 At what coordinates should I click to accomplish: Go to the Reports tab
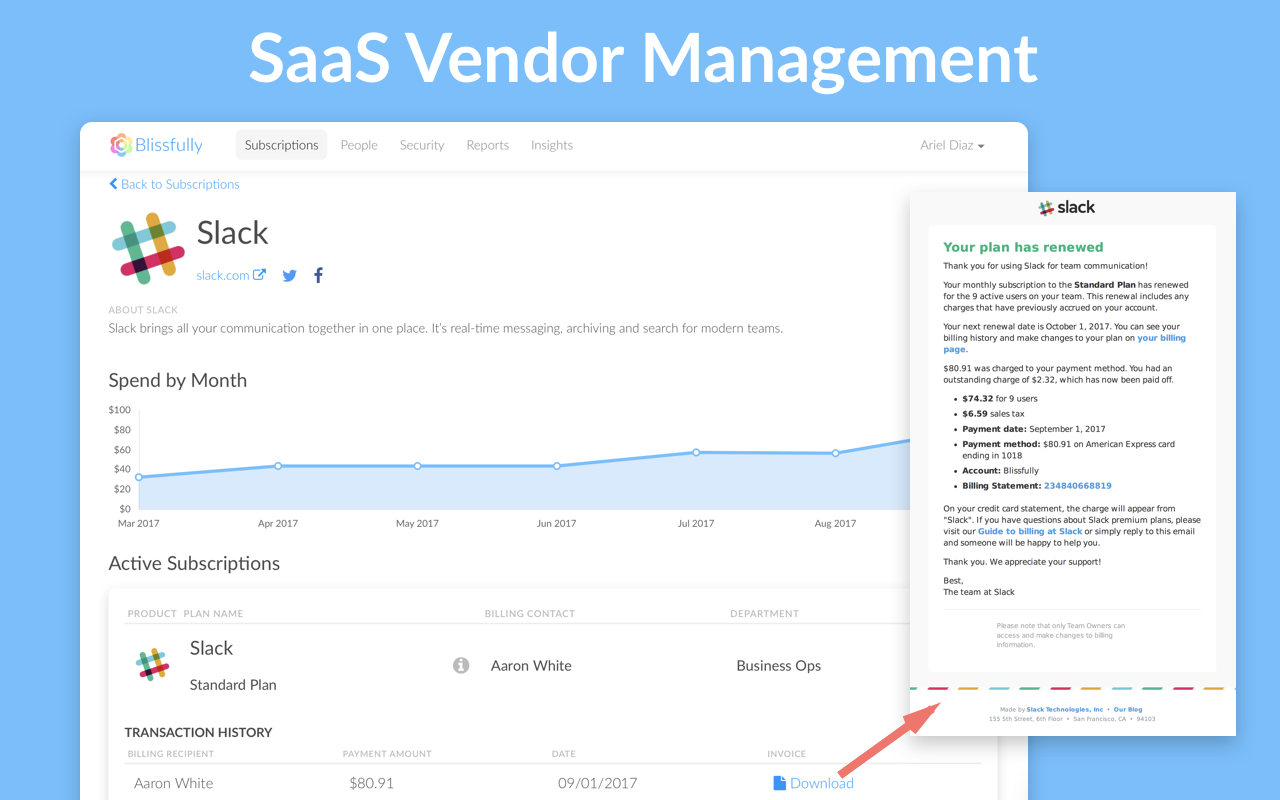(488, 145)
